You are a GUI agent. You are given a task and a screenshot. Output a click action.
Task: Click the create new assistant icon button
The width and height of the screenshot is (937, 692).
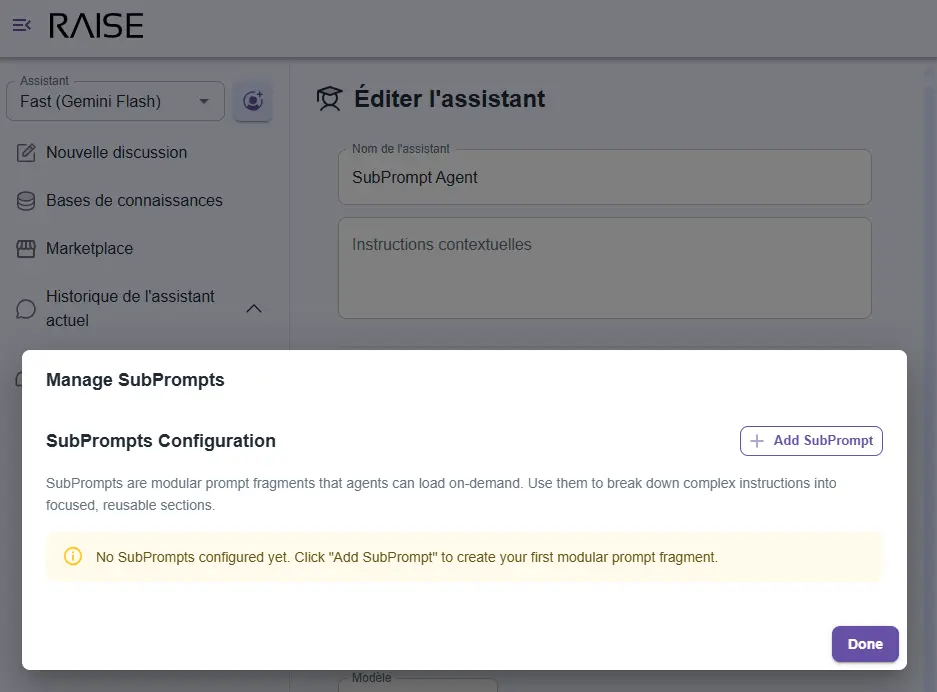click(253, 101)
